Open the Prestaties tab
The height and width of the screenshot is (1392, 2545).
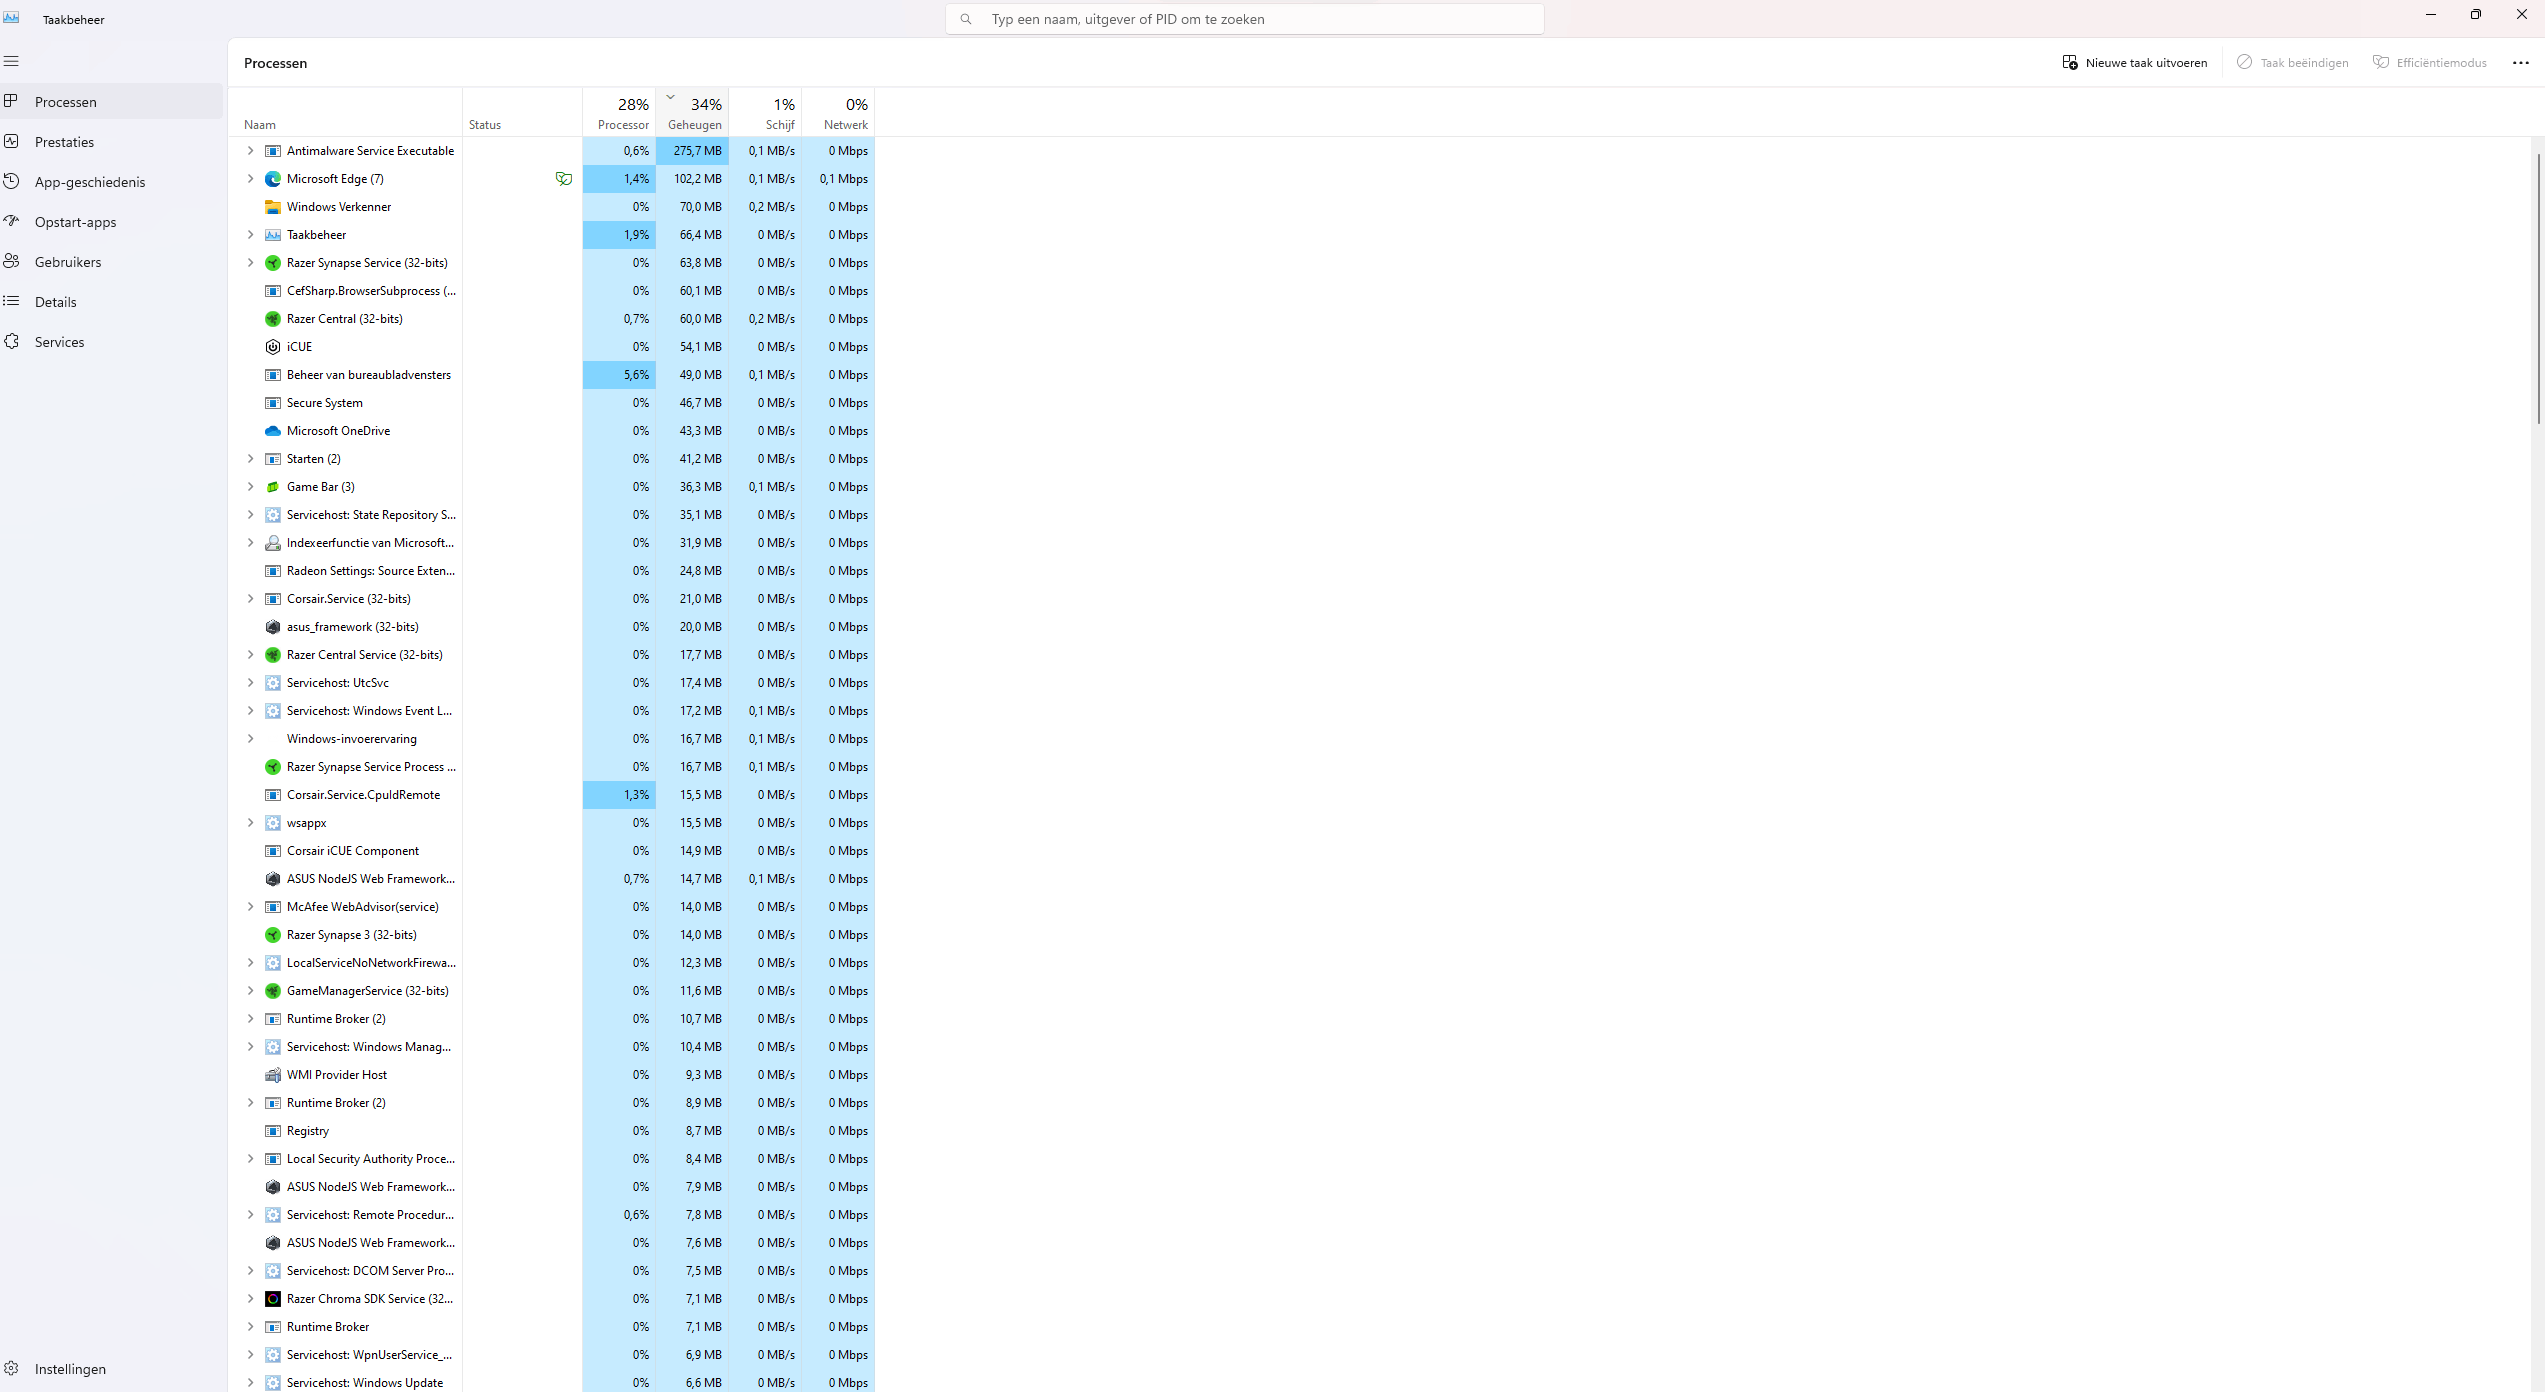pyautogui.click(x=64, y=142)
